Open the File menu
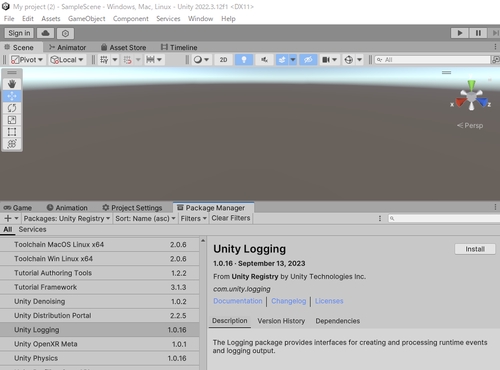 click(9, 19)
